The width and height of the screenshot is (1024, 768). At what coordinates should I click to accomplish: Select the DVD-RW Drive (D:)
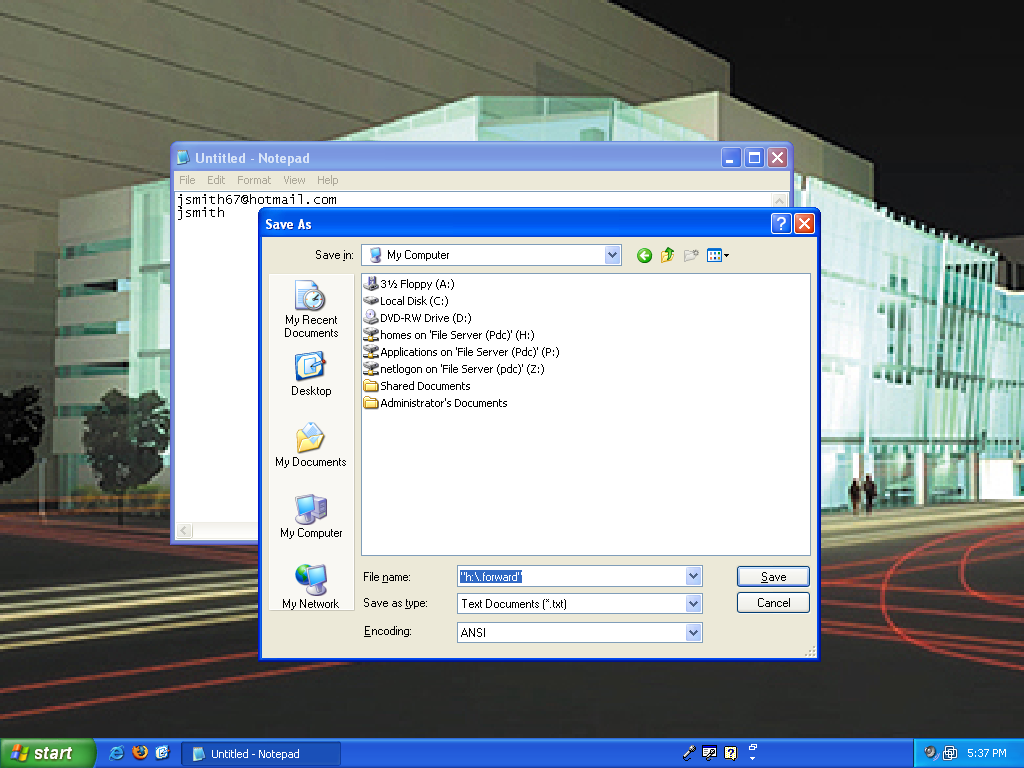418,318
